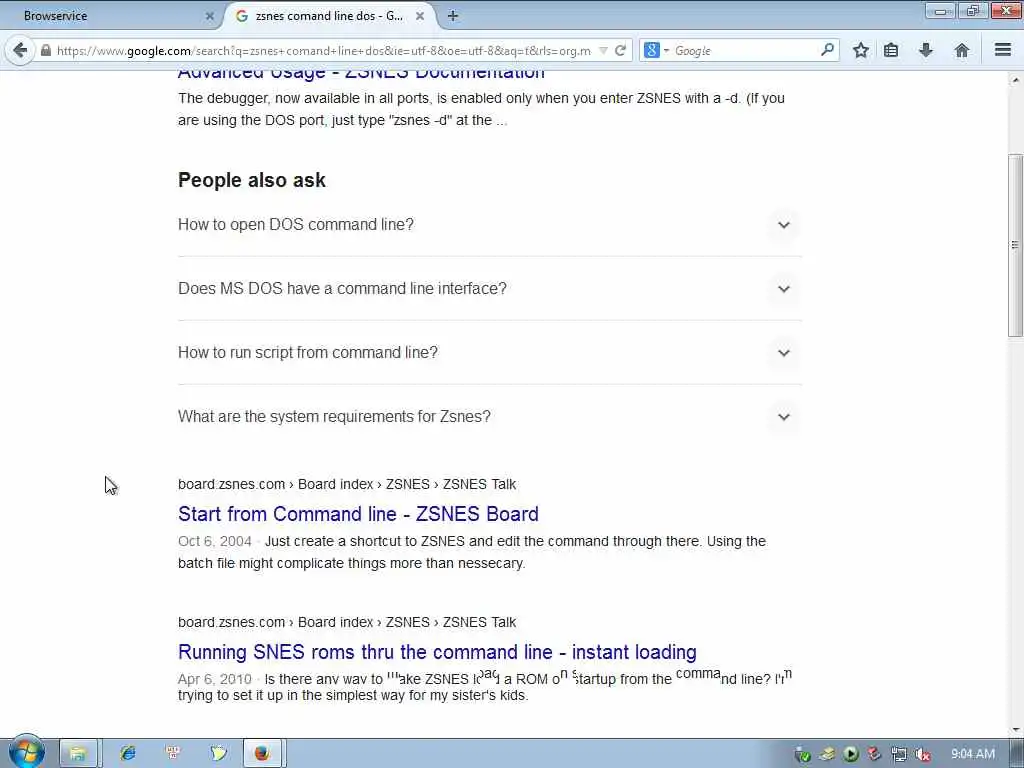Click the network tray icon
Image resolution: width=1024 pixels, height=768 pixels.
(x=899, y=754)
